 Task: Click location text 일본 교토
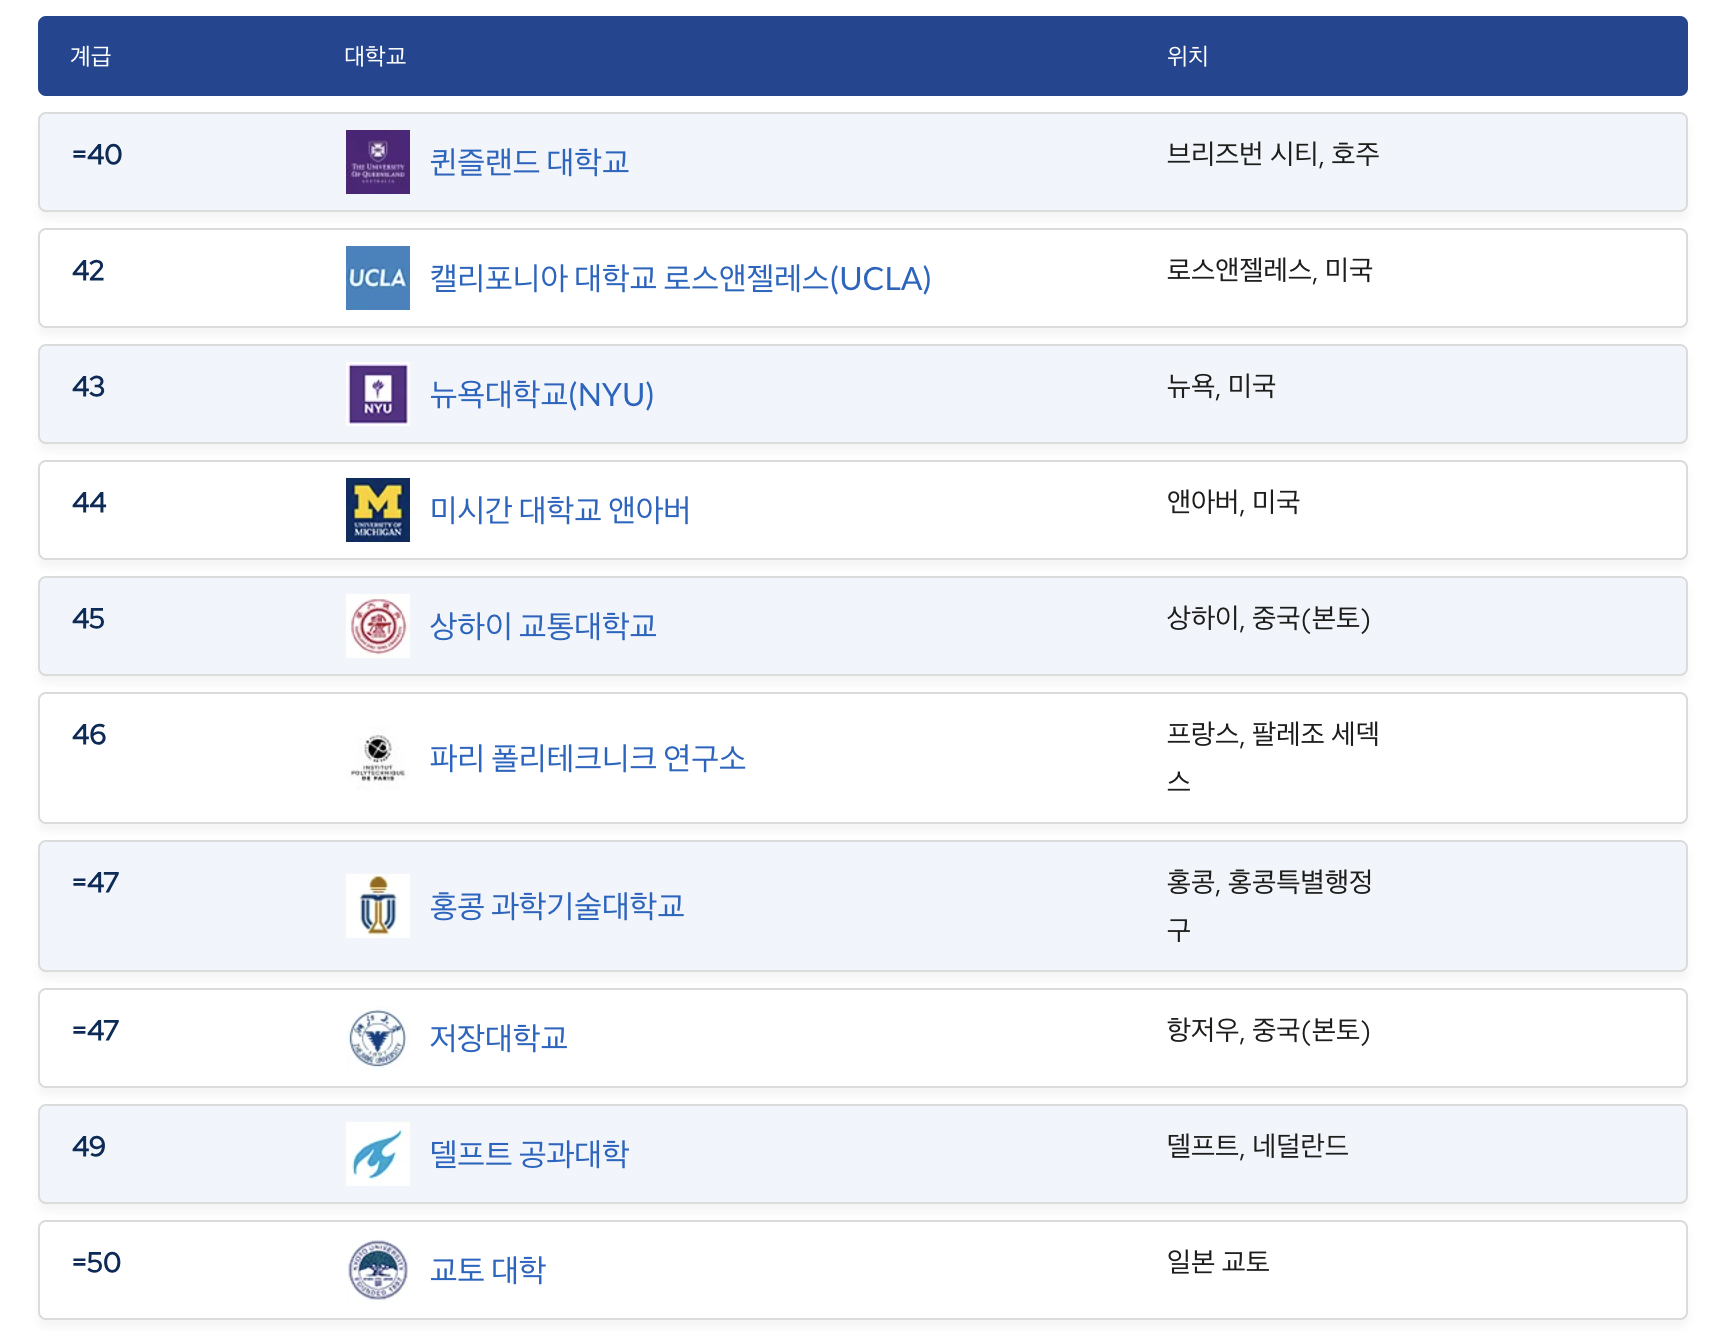(1218, 1262)
